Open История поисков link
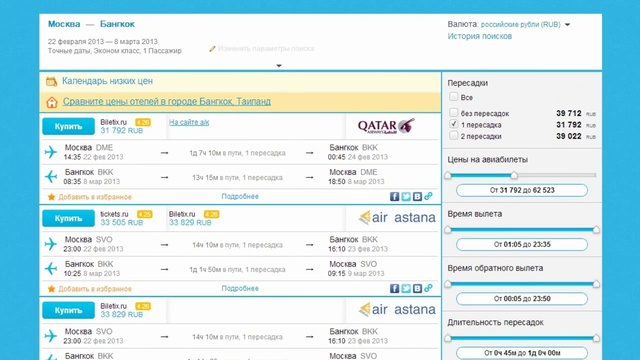Image resolution: width=640 pixels, height=360 pixels. pyautogui.click(x=480, y=36)
